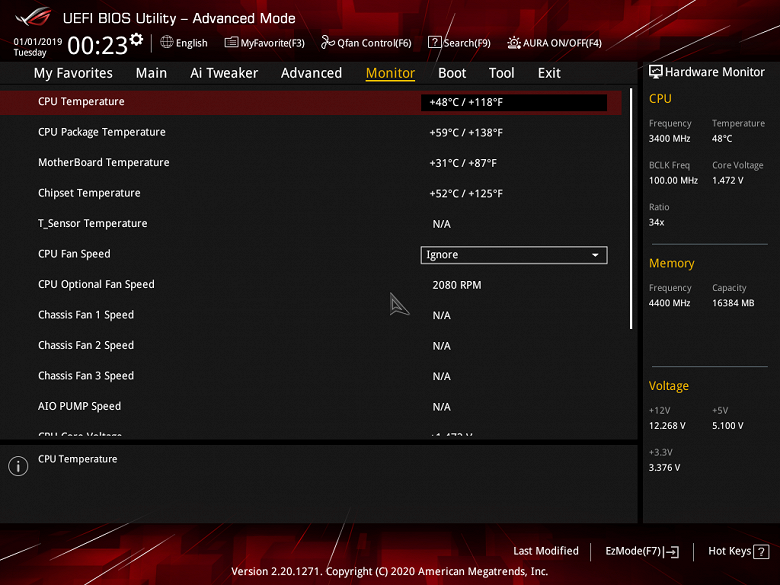Screen dimensions: 780x585
Task: Click 12.268 V reading
Action: coord(667,426)
